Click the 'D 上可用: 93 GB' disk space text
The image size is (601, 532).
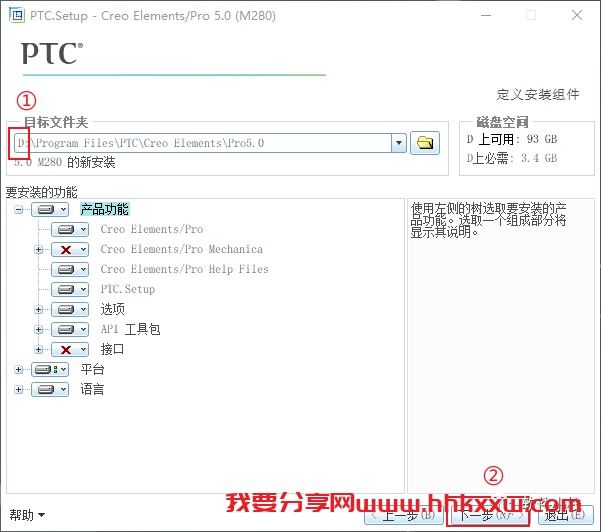(512, 139)
